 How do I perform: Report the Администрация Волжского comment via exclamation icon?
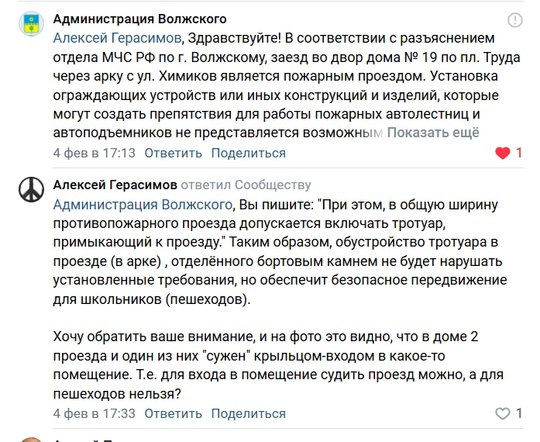click(x=515, y=20)
